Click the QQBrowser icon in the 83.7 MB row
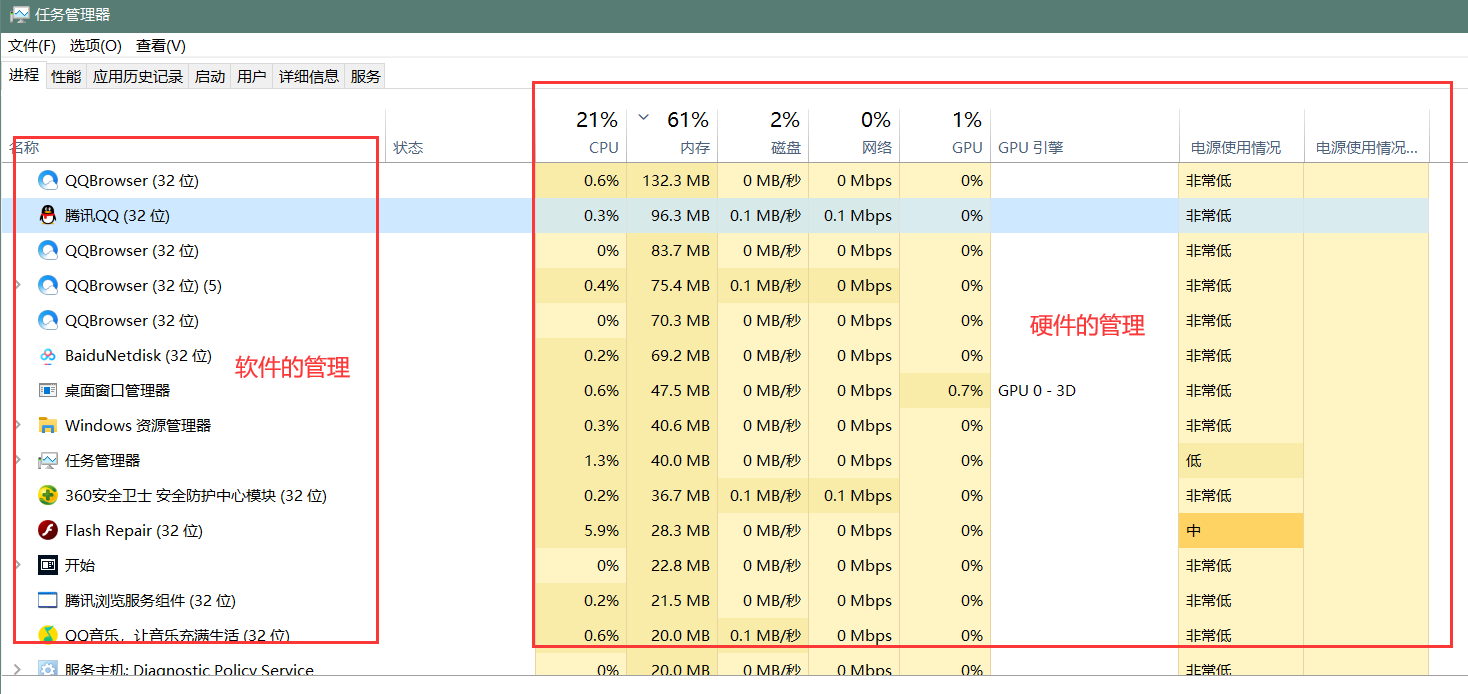This screenshot has height=694, width=1468. [48, 251]
